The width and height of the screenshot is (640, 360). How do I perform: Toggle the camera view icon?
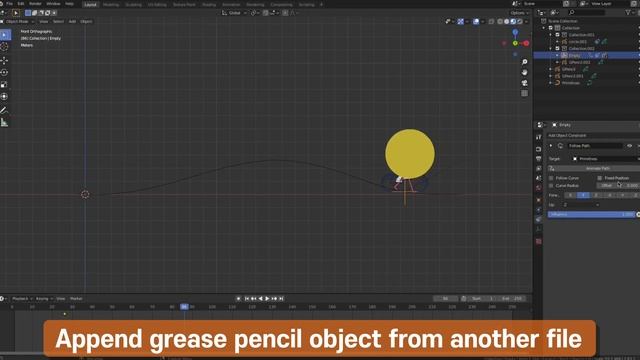click(x=524, y=83)
